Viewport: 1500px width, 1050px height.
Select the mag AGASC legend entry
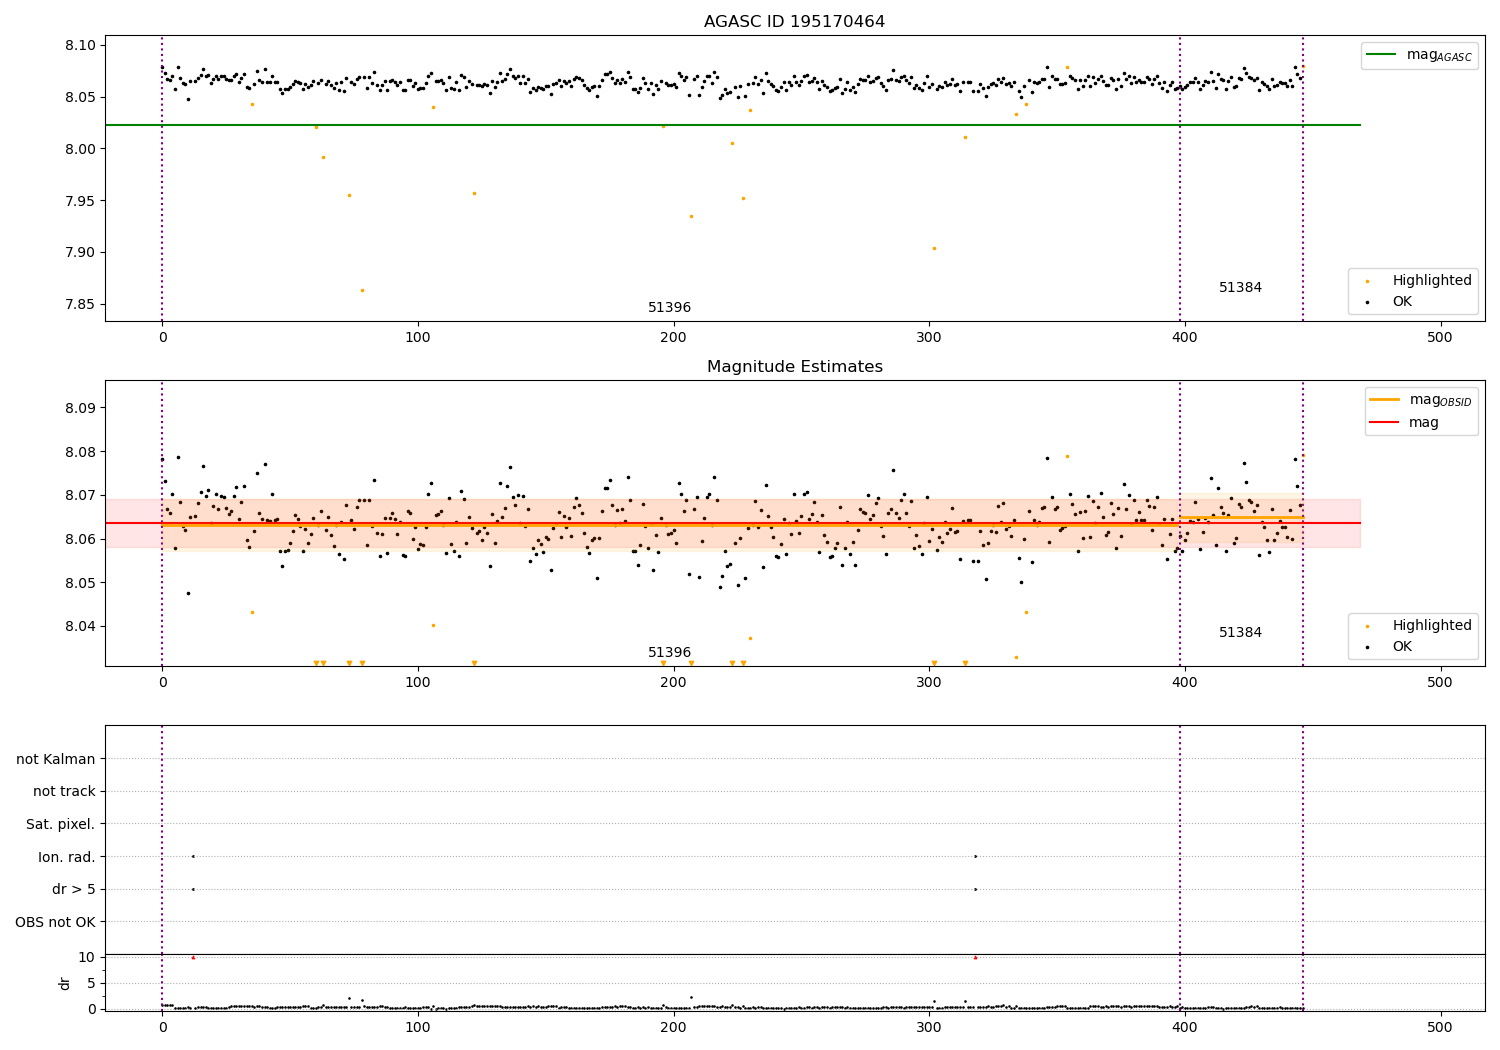(x=1419, y=55)
